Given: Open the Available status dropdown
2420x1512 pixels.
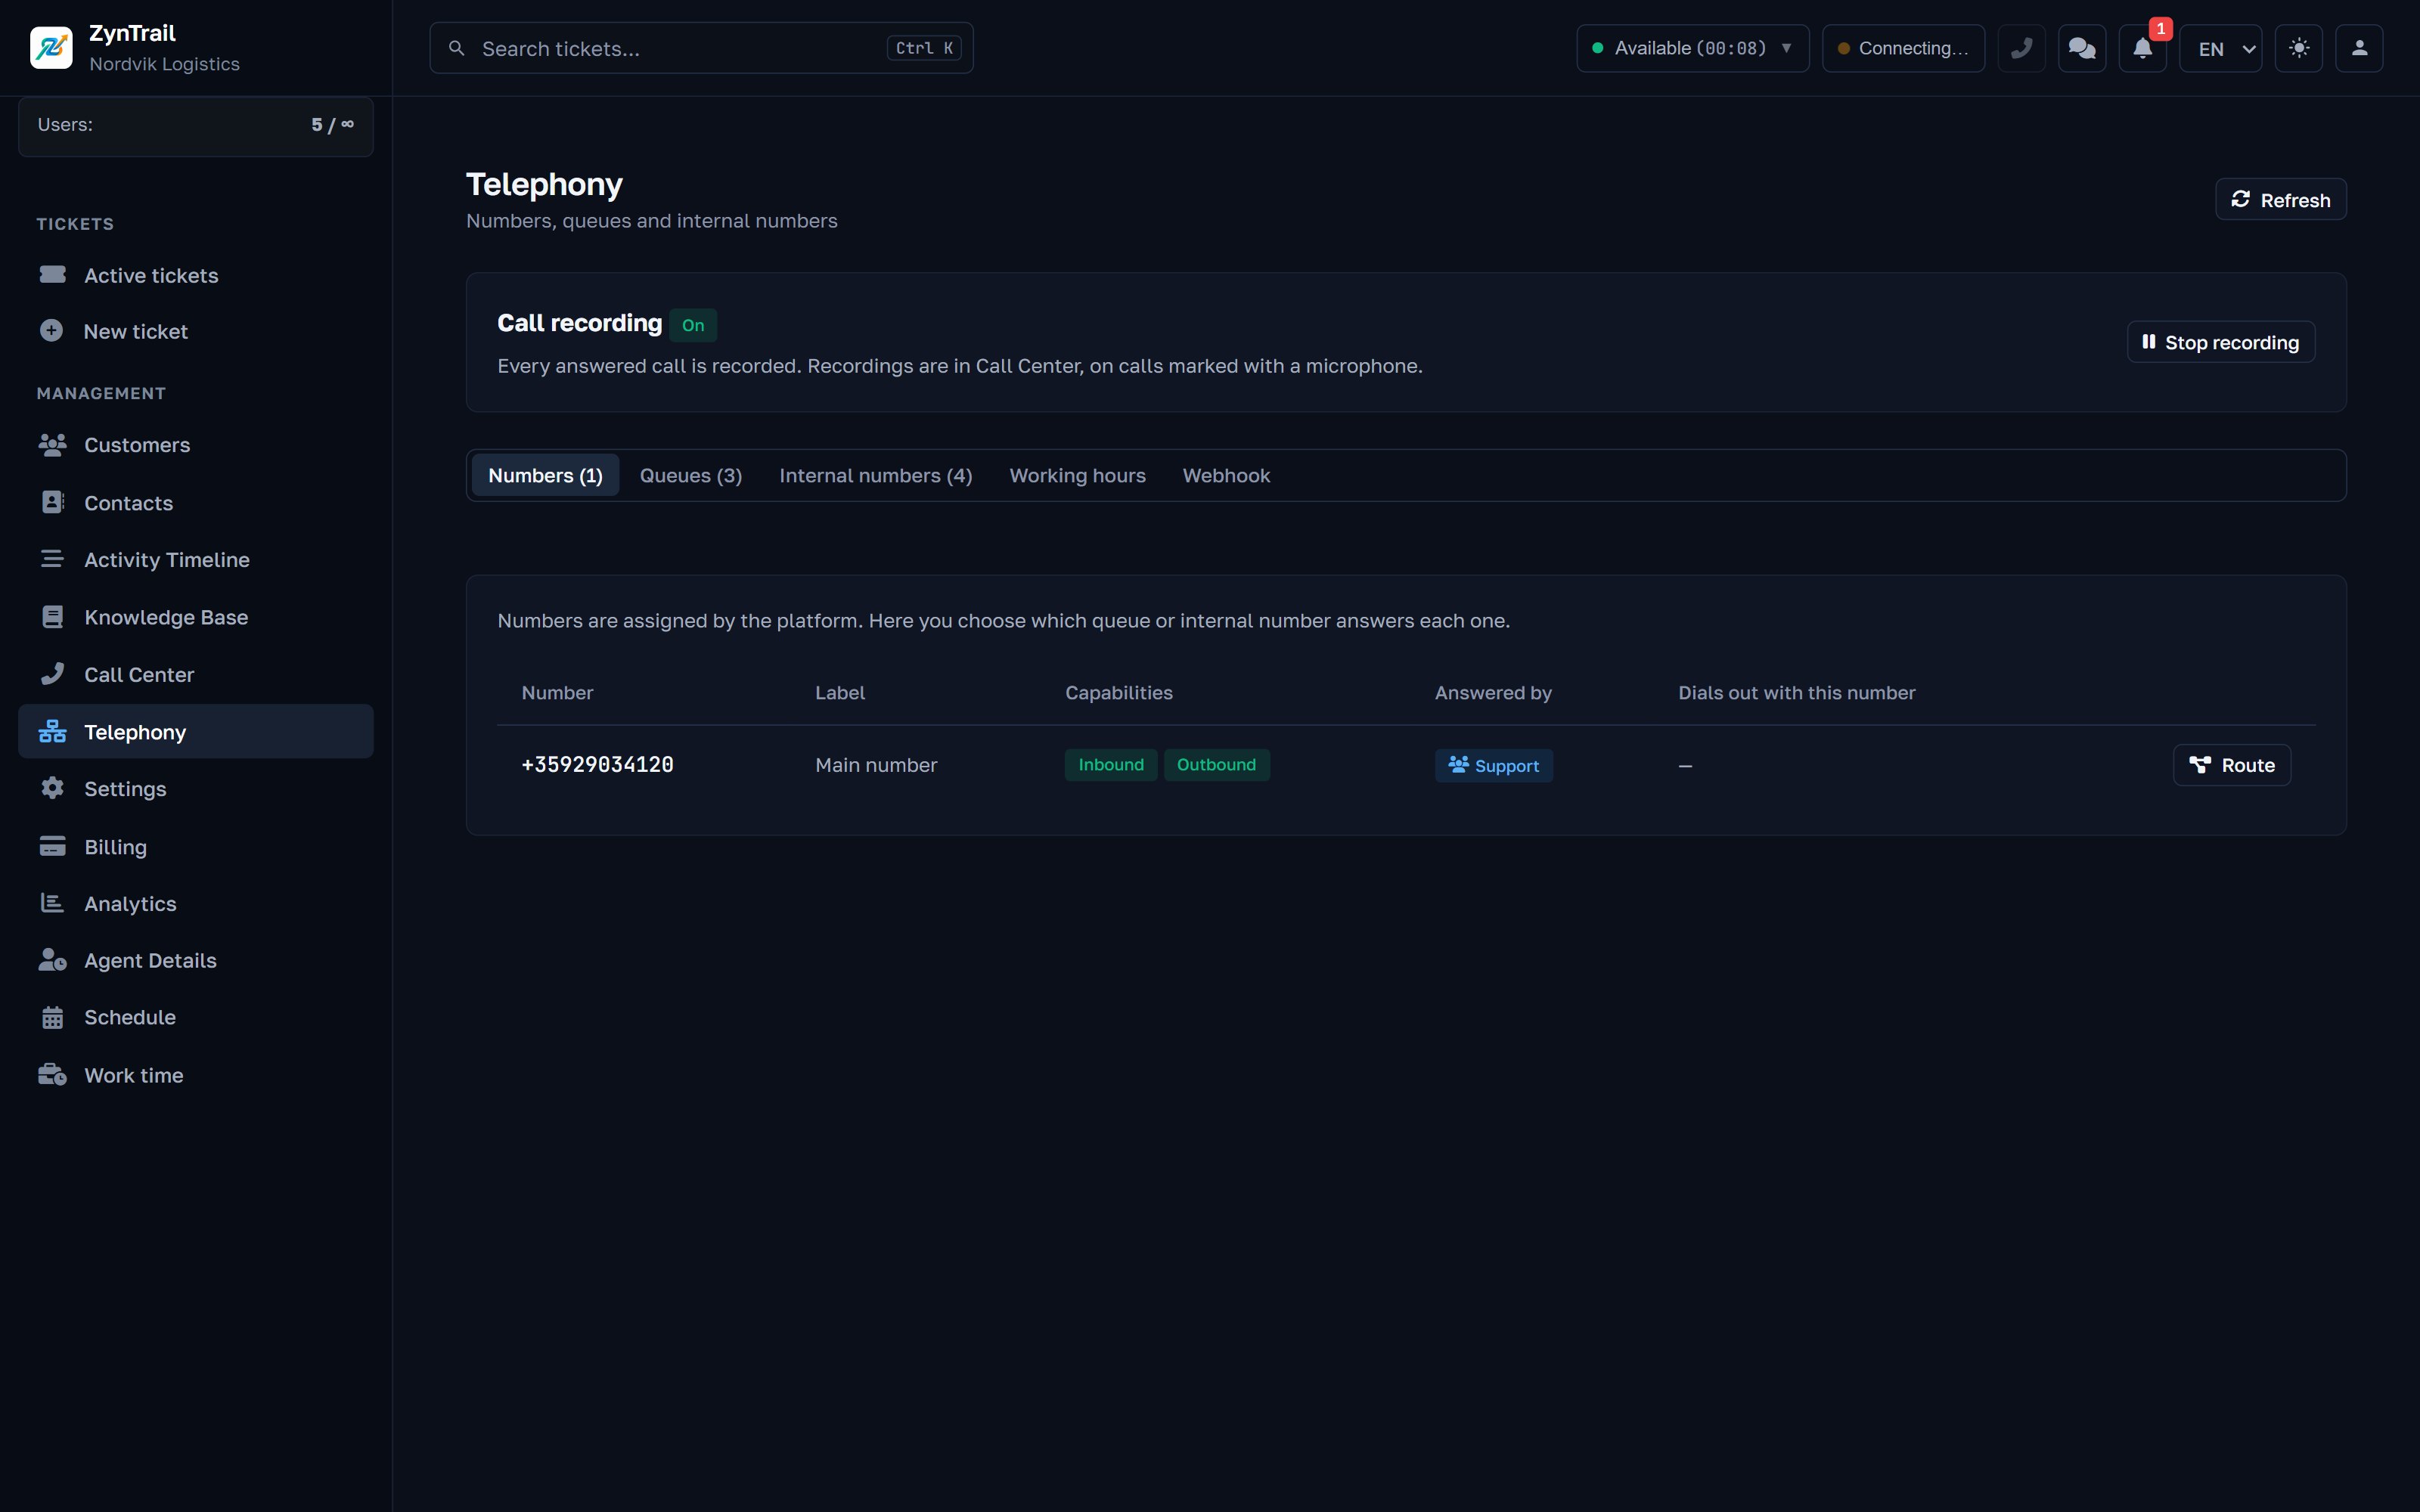Looking at the screenshot, I should [x=1692, y=48].
